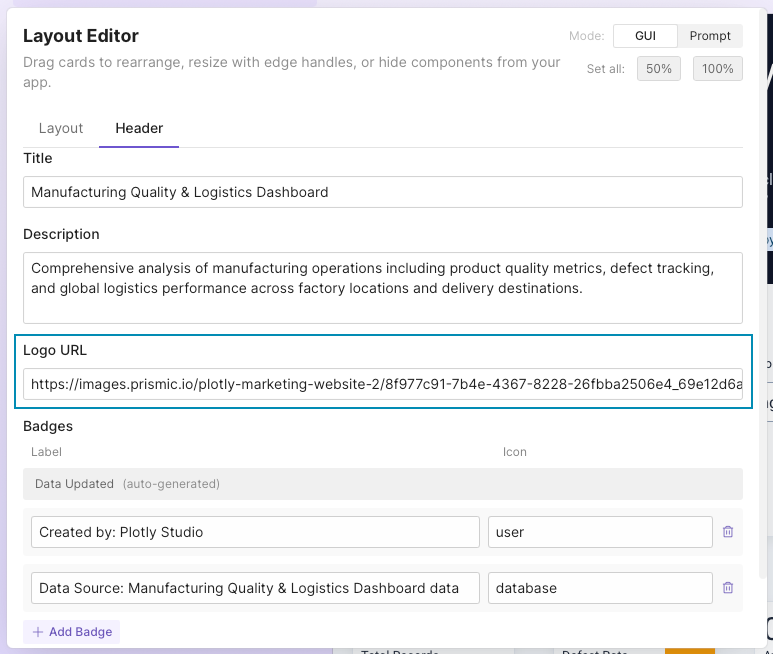Switch mode to GUI
Image resolution: width=773 pixels, height=654 pixels.
[x=645, y=36]
